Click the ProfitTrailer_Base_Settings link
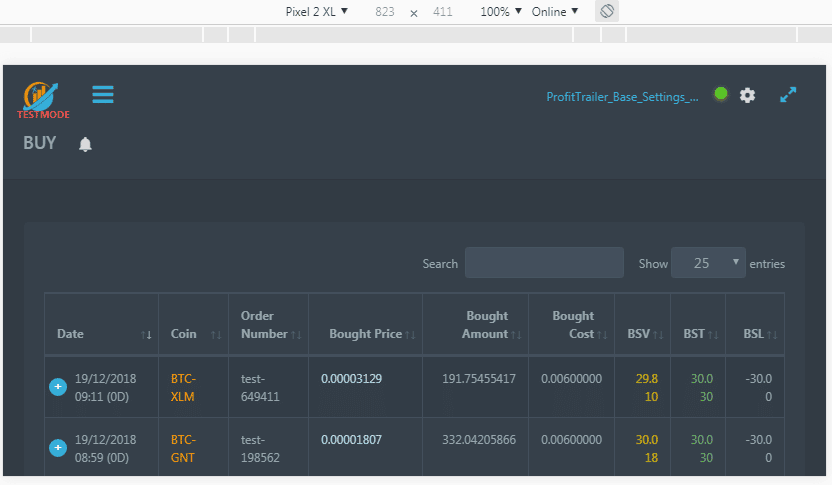832x485 pixels. tap(622, 97)
